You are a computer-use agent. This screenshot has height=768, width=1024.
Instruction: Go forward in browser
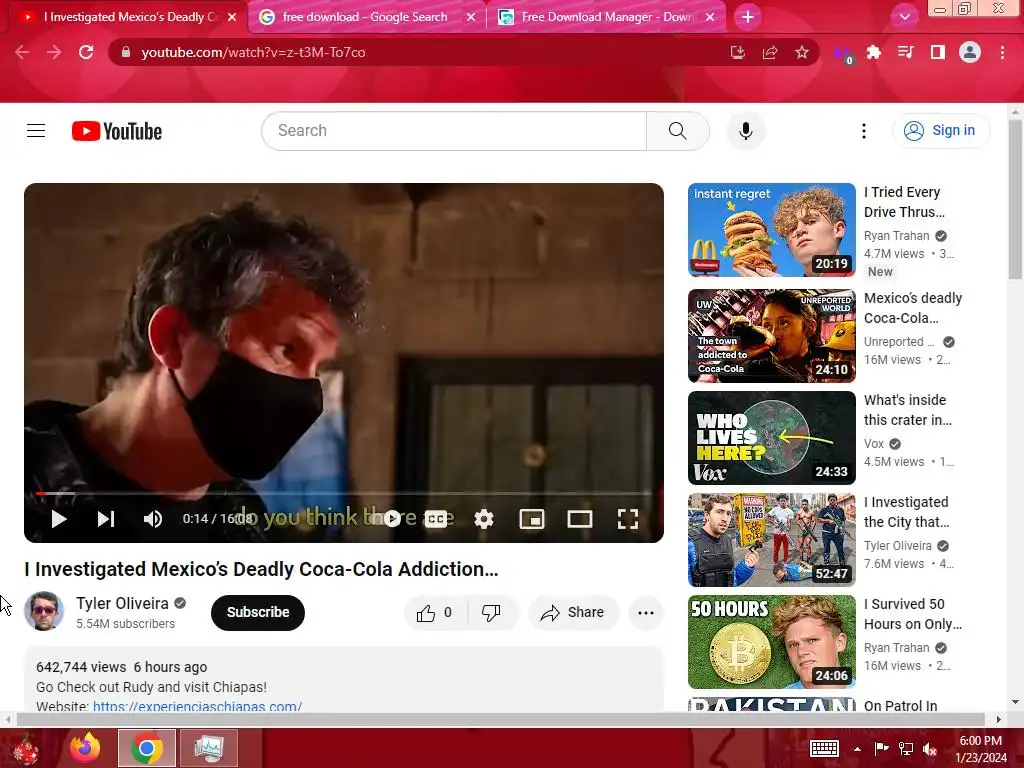[54, 52]
